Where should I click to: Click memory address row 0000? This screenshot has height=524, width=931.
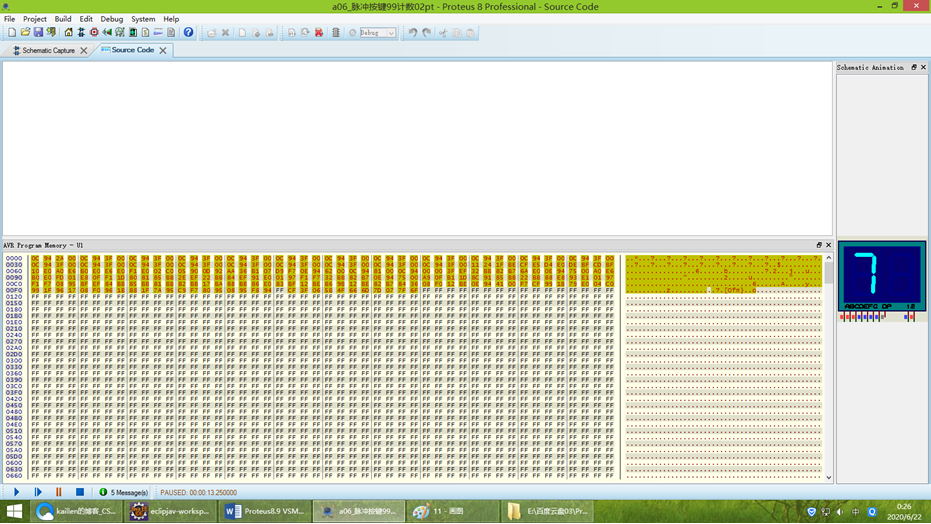[14, 258]
